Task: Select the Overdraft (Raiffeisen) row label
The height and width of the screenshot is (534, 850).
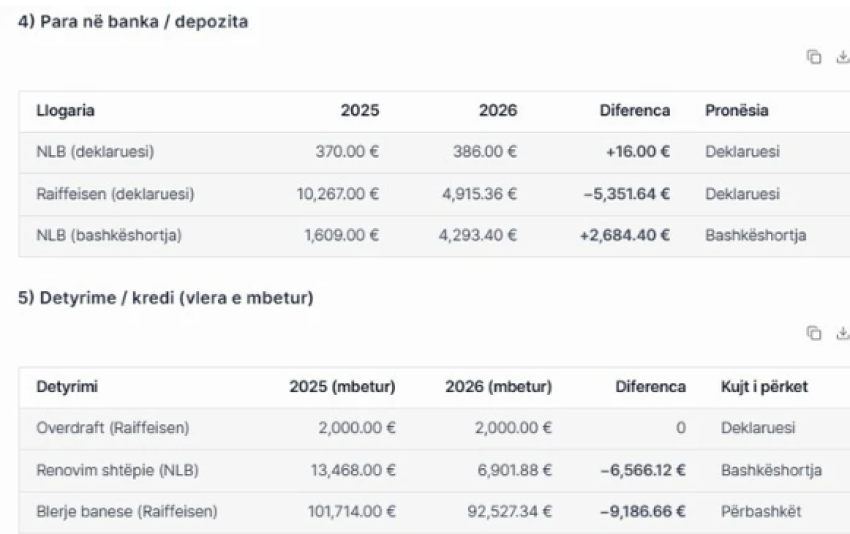Action: (x=112, y=428)
